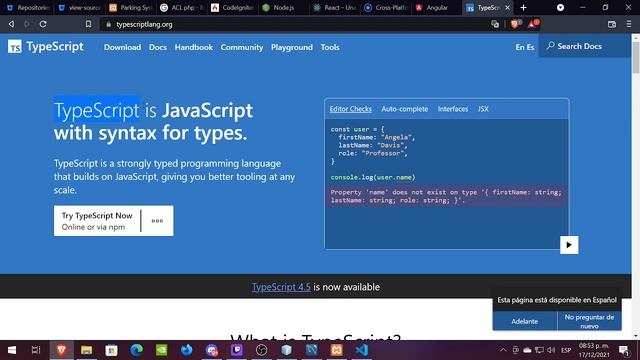
Task: Reload the page with the refresh icon
Action: coord(43,24)
